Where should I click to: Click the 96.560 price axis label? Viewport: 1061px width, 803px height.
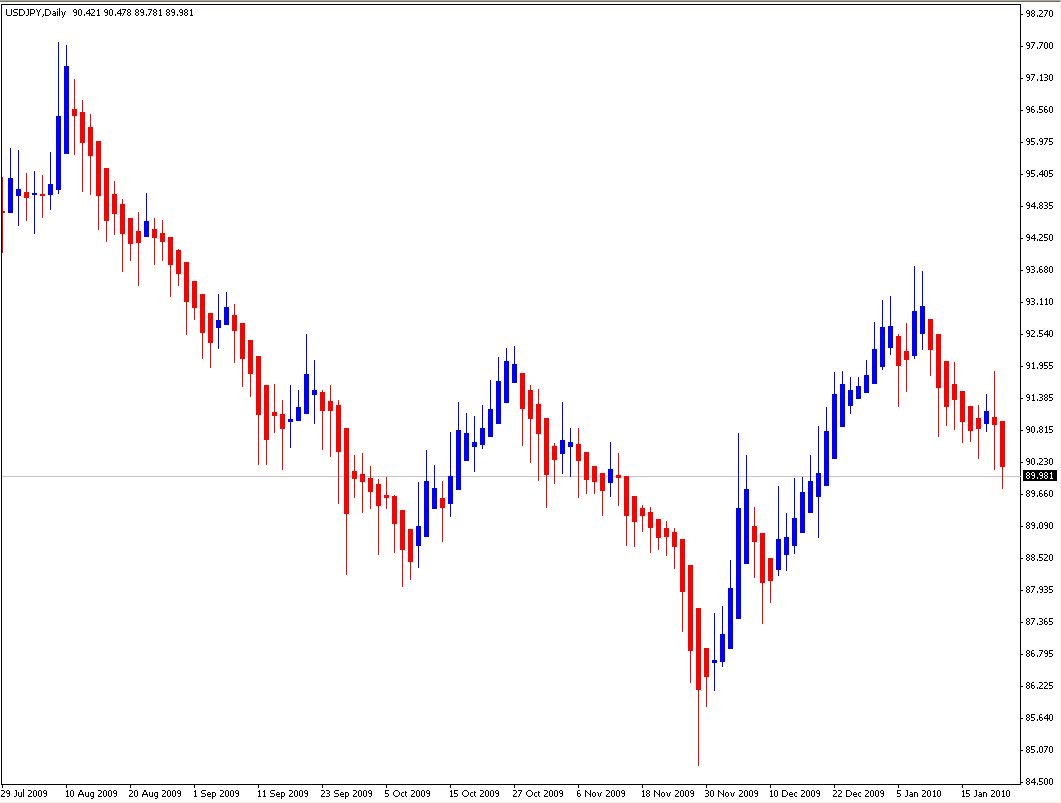[1039, 110]
